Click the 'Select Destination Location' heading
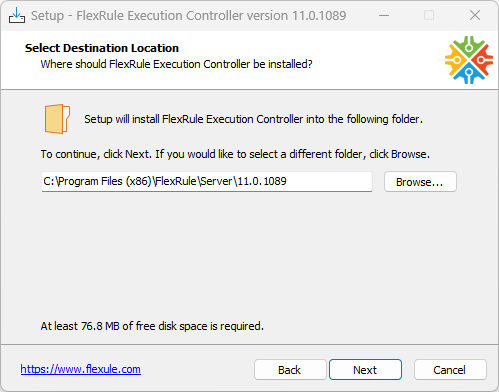This screenshot has height=392, width=499. pyautogui.click(x=102, y=48)
